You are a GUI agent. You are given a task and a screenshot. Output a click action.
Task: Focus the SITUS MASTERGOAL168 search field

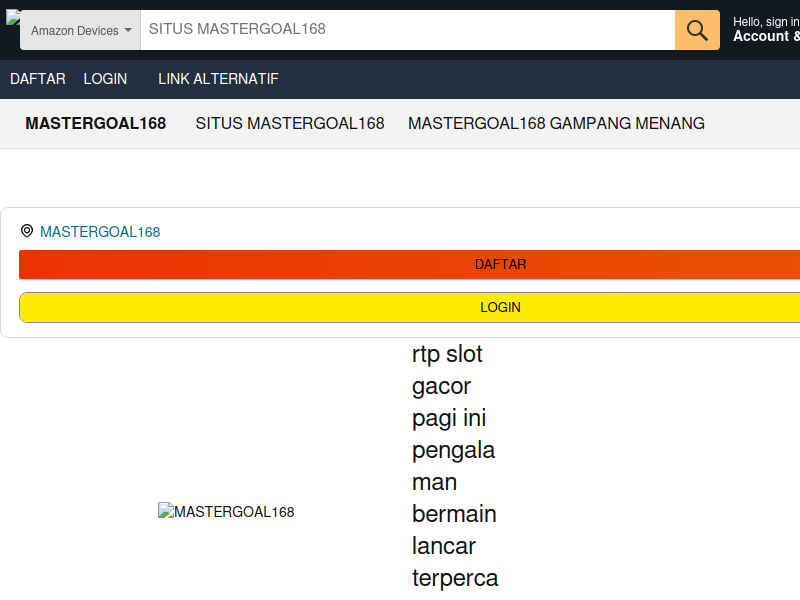[408, 30]
